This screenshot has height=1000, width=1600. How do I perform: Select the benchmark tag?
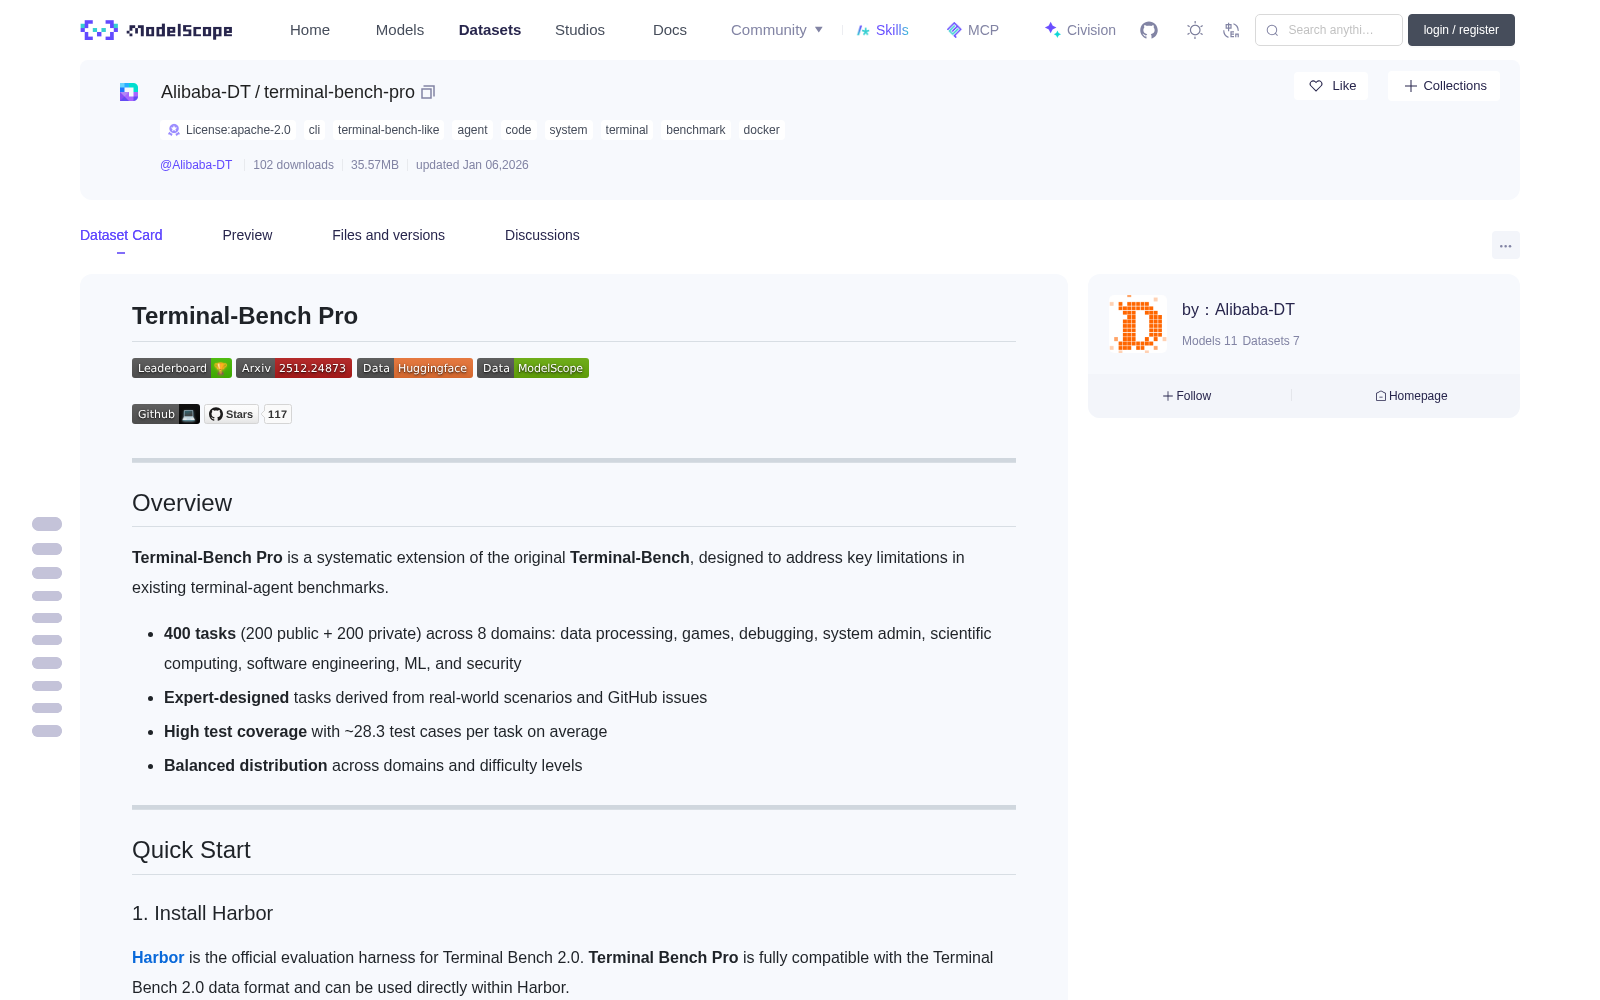point(696,130)
